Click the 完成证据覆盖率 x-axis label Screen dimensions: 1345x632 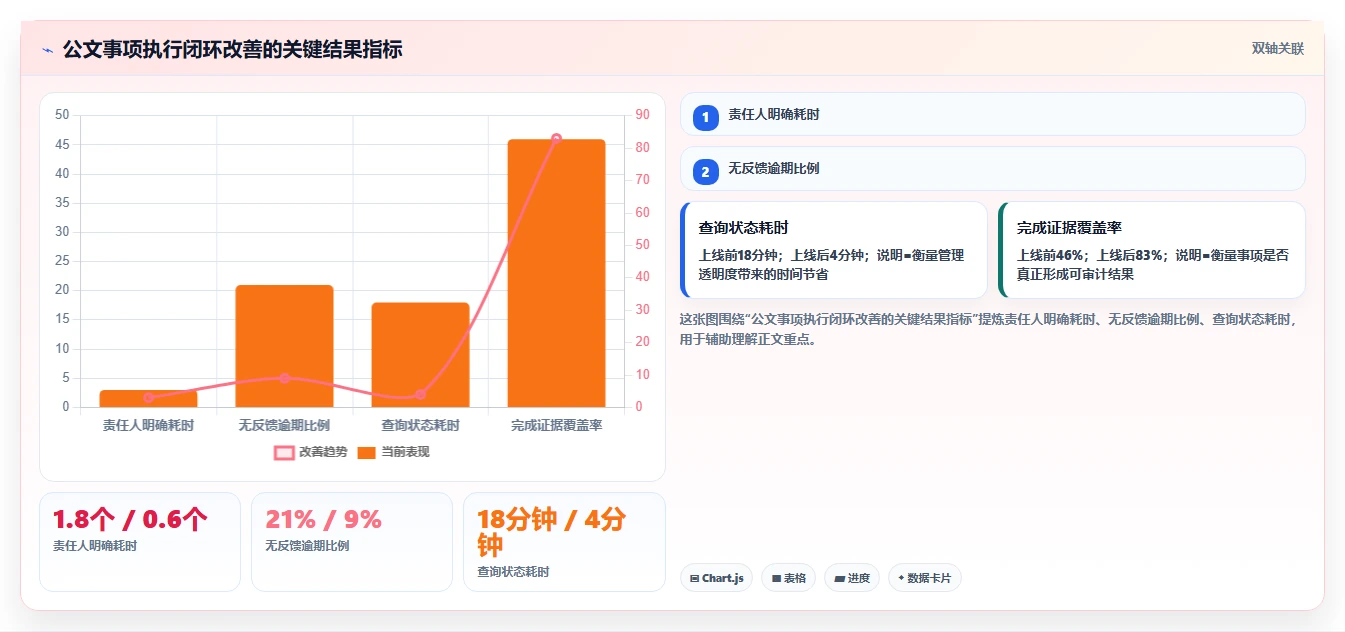click(556, 426)
